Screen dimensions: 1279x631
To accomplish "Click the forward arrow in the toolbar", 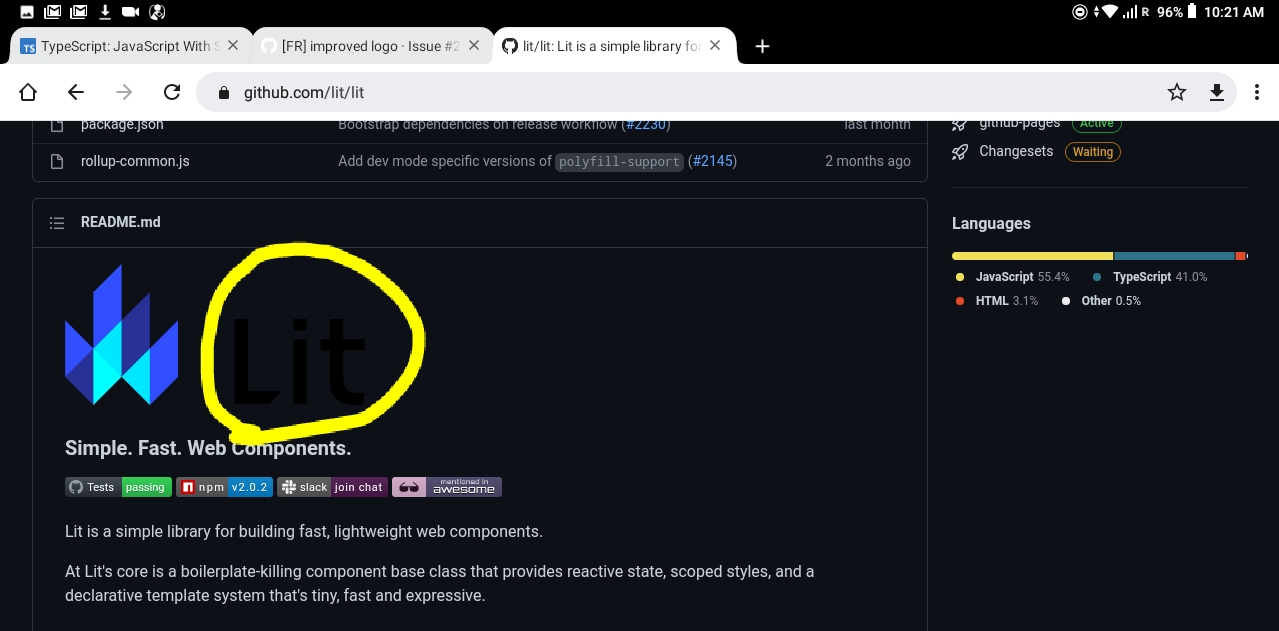I will 124,92.
